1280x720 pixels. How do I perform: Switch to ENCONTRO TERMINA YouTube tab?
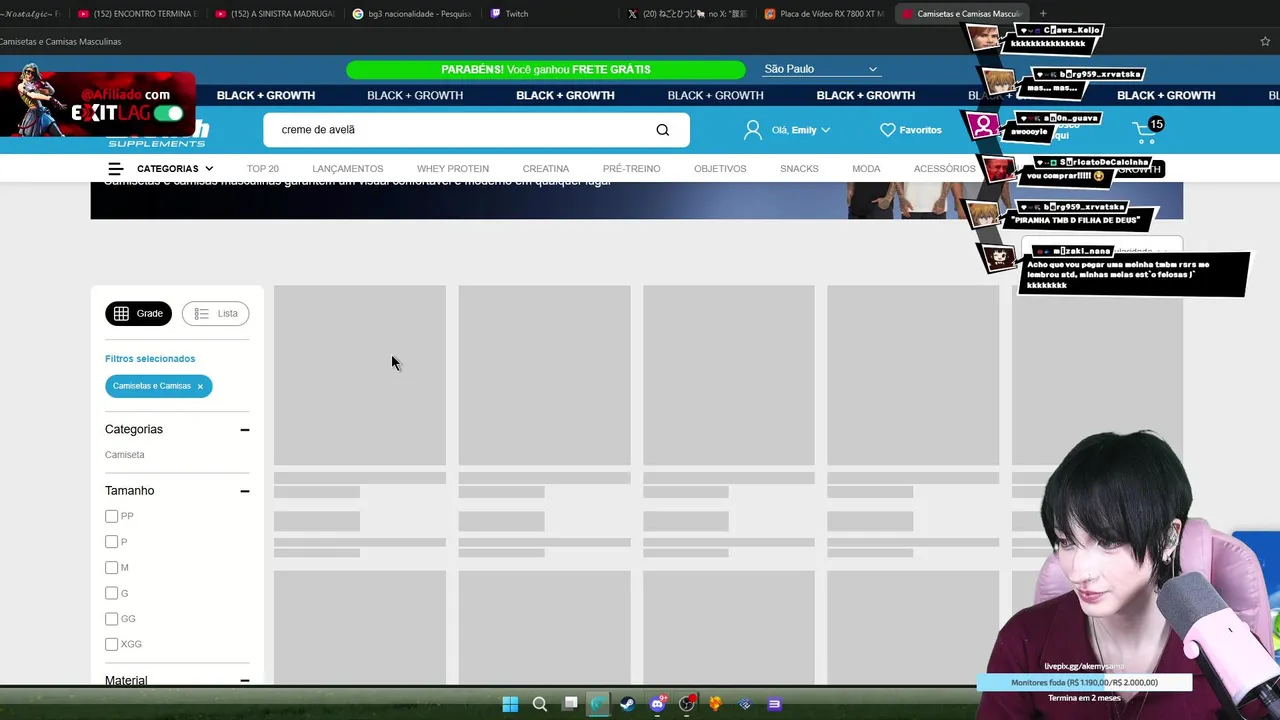(137, 14)
